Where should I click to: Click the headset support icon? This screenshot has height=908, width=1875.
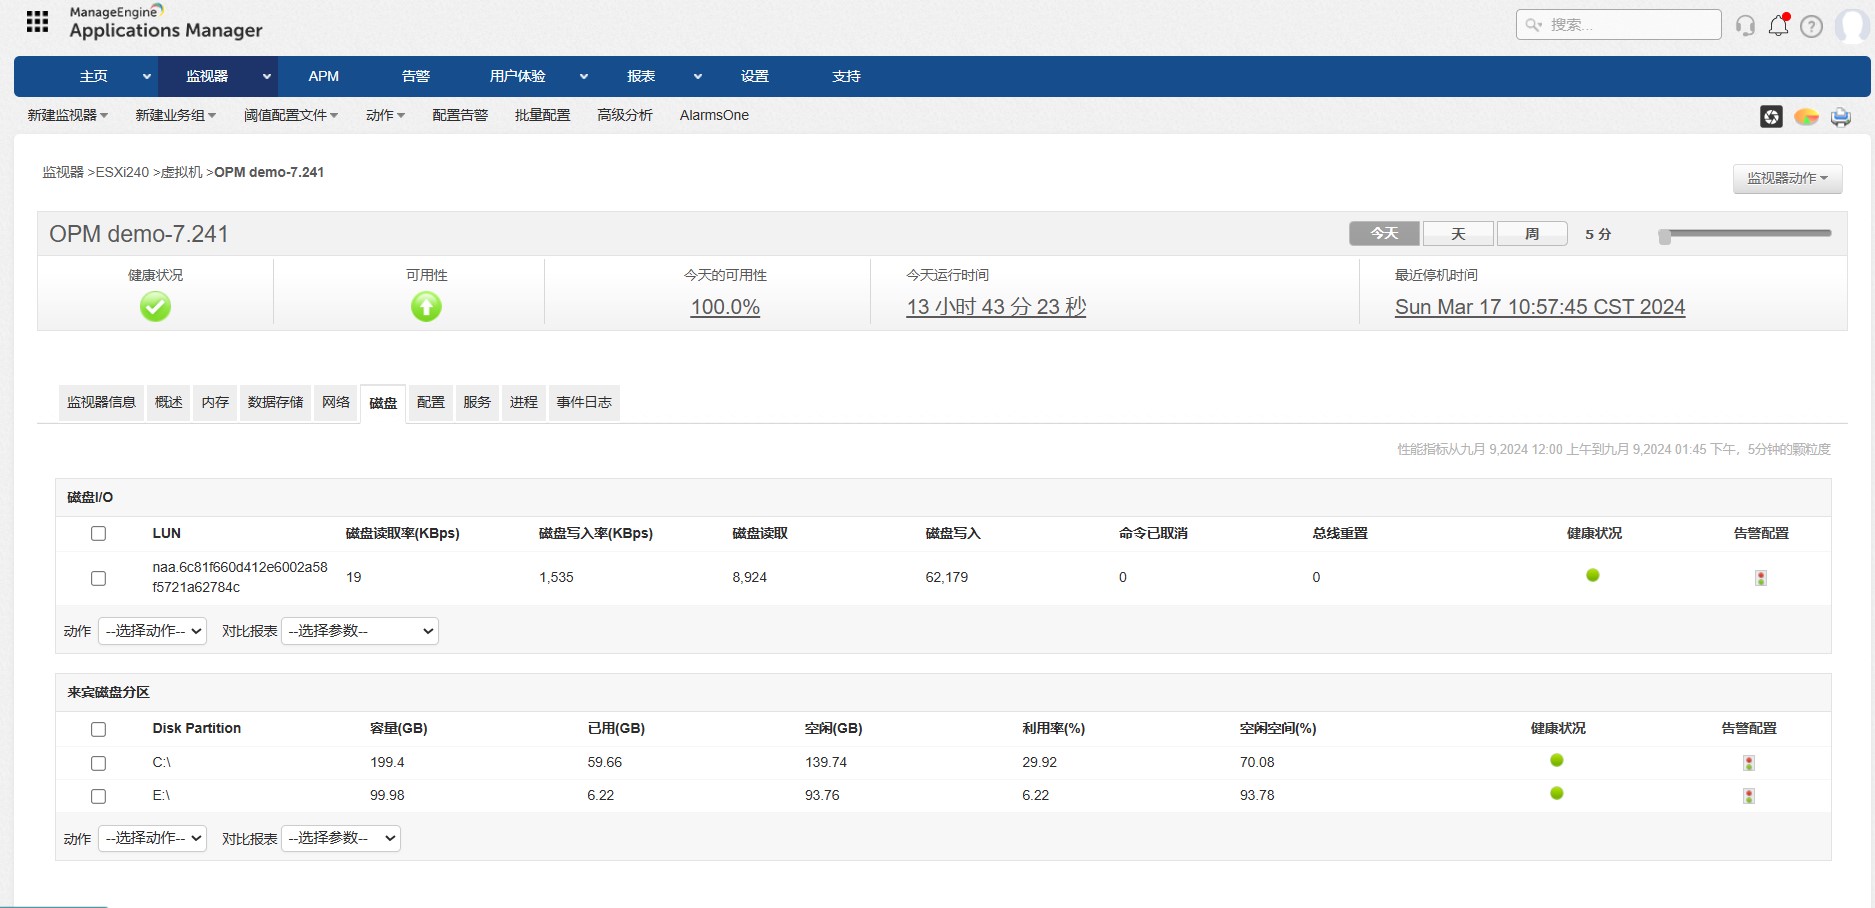point(1745,26)
